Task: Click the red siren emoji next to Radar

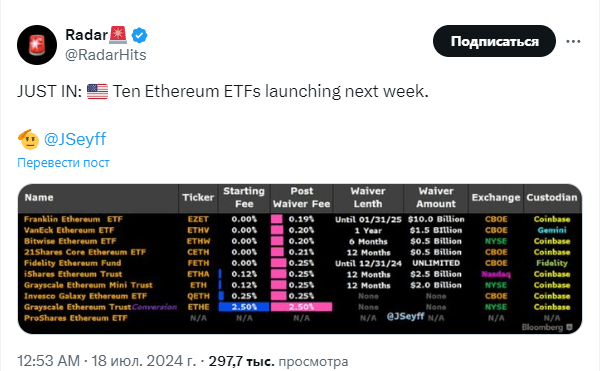Action: click(118, 35)
